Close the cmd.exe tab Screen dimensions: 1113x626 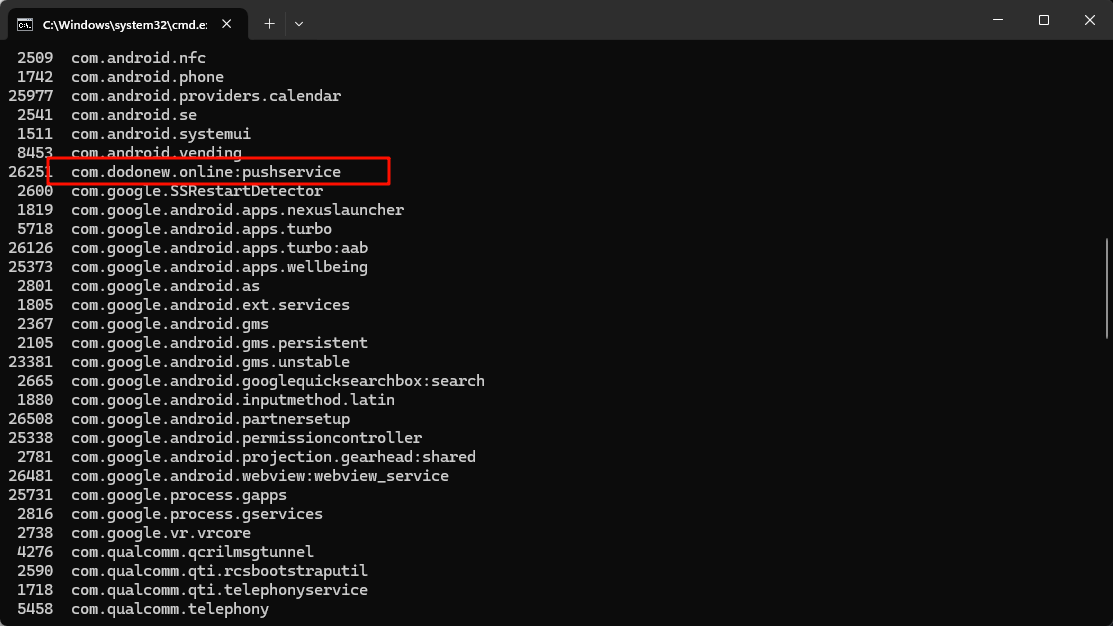coord(230,23)
